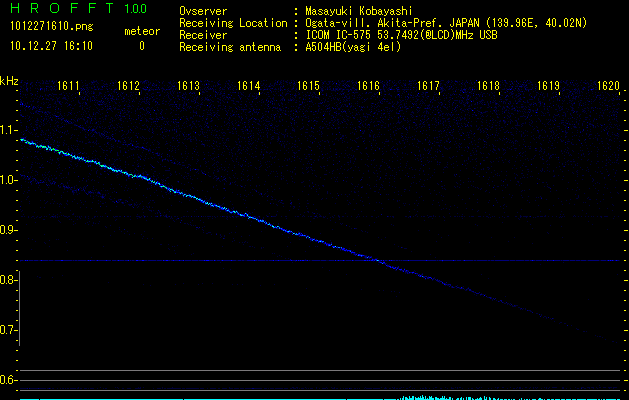Screen dimensions: 629x400
Task: Click the ICOM IC-575 receiver details
Action: click(x=401, y=35)
